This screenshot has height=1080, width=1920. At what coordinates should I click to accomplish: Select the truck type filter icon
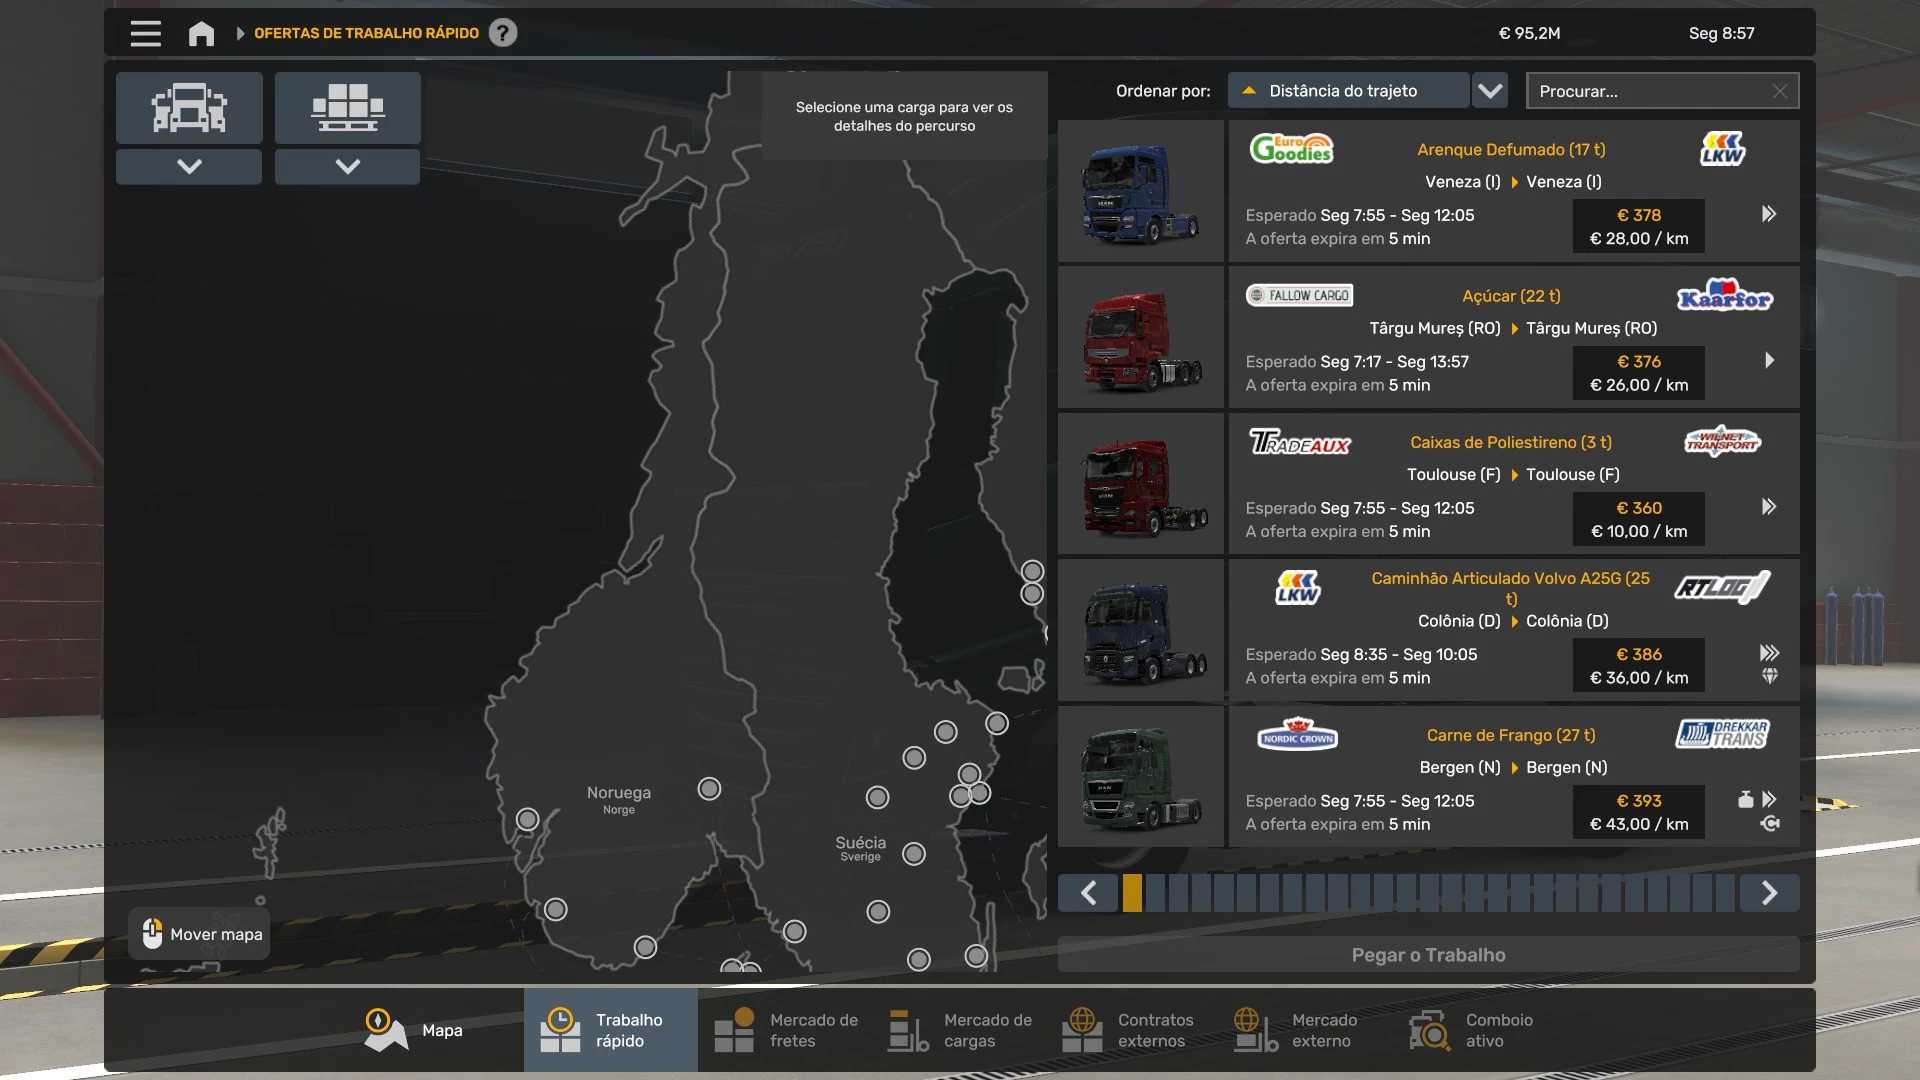click(189, 107)
